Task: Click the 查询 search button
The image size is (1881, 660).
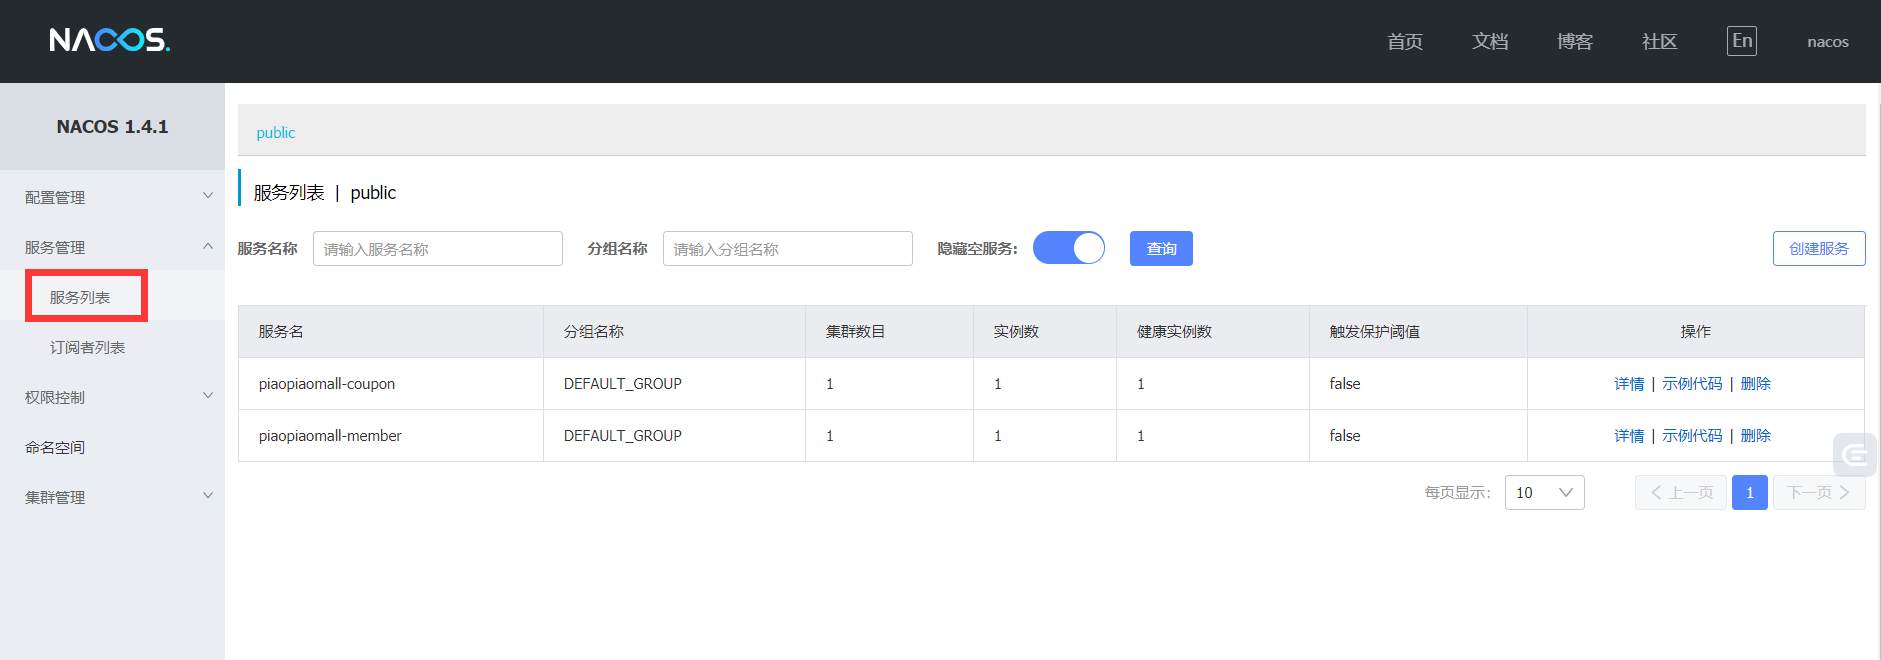Action: 1161,248
